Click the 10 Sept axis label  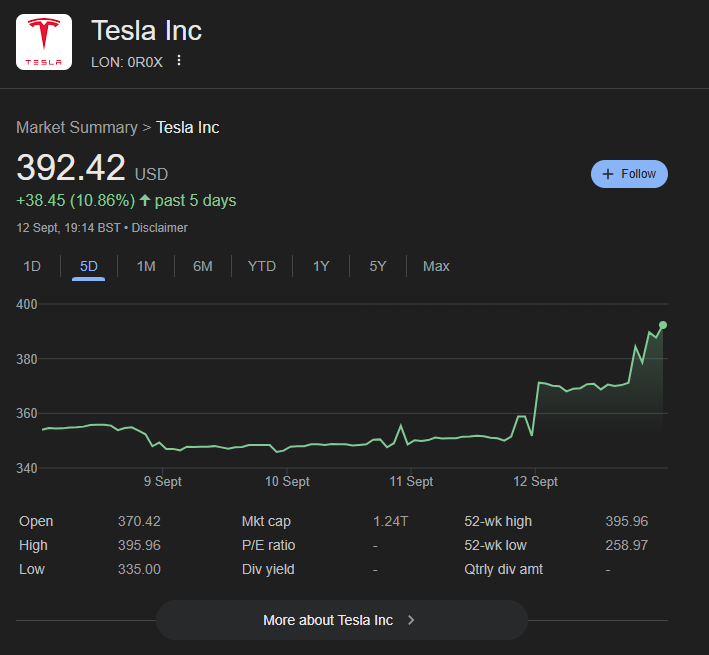tap(287, 481)
